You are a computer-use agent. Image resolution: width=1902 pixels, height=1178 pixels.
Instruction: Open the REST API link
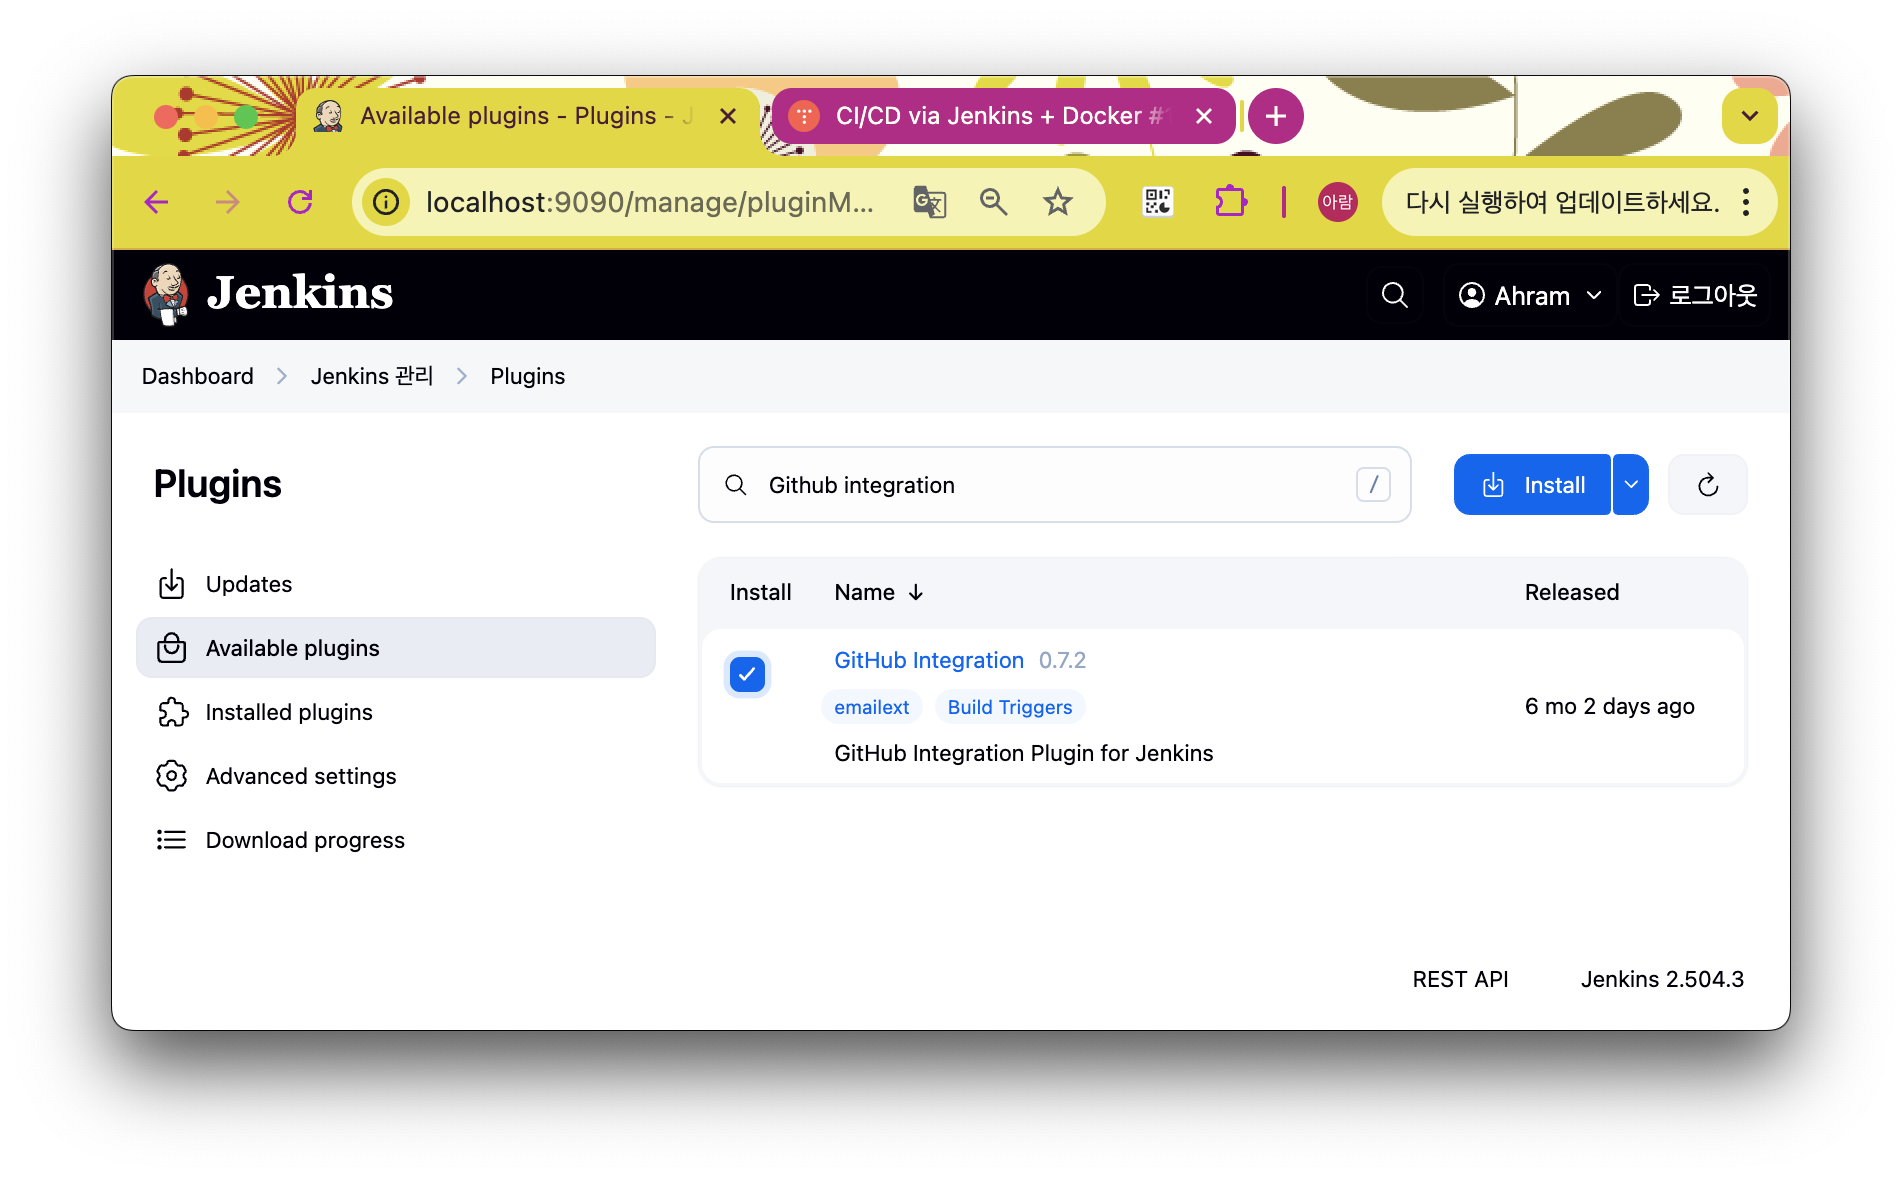(1460, 979)
